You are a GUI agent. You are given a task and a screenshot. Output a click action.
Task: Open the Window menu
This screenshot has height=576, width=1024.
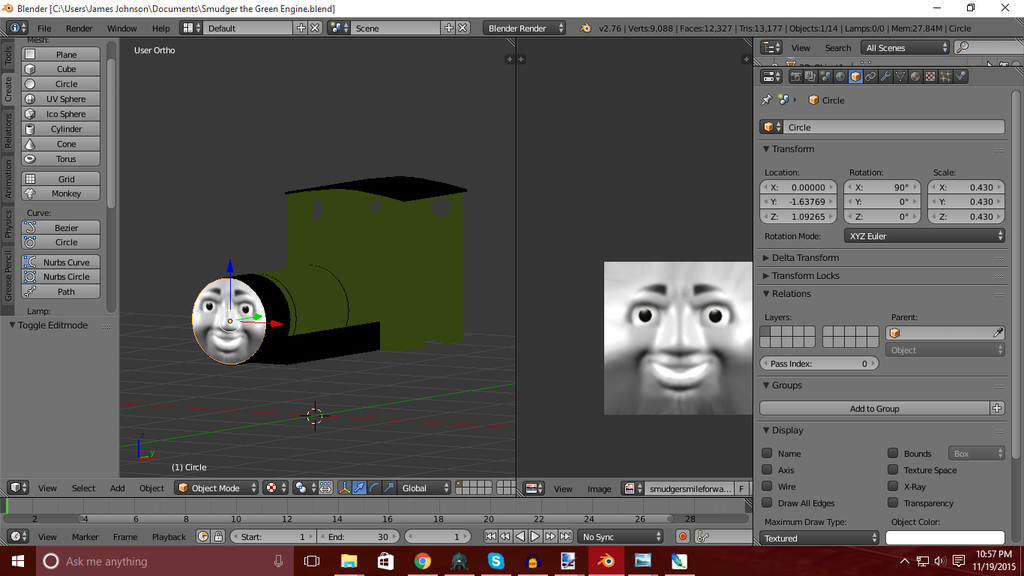pos(121,28)
